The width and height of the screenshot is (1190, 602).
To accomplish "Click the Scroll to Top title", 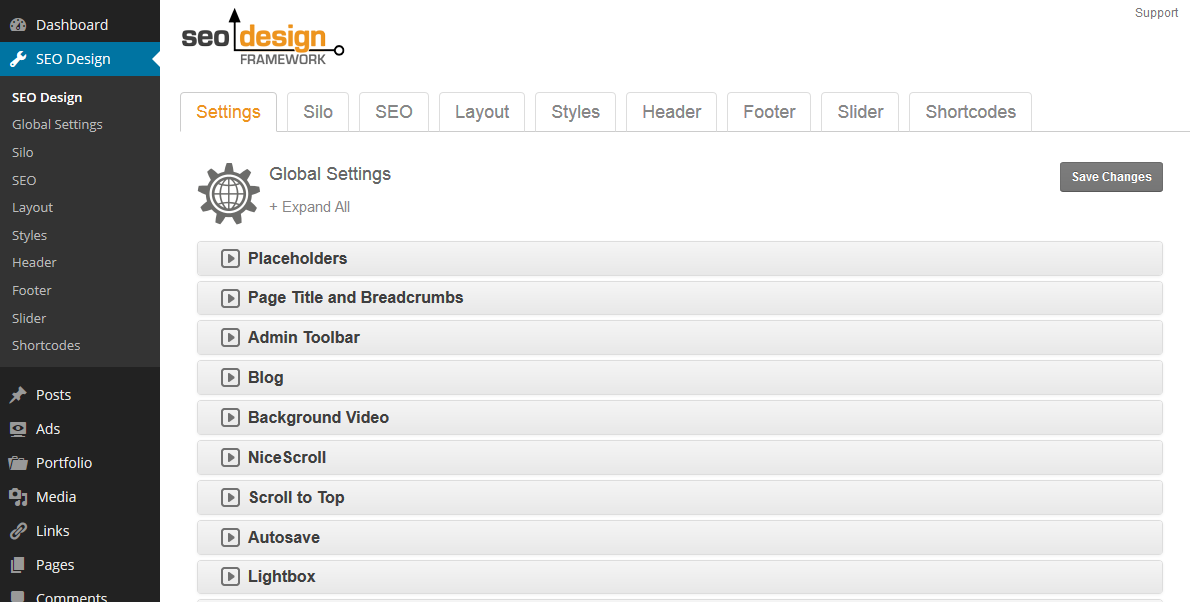I will click(x=297, y=498).
